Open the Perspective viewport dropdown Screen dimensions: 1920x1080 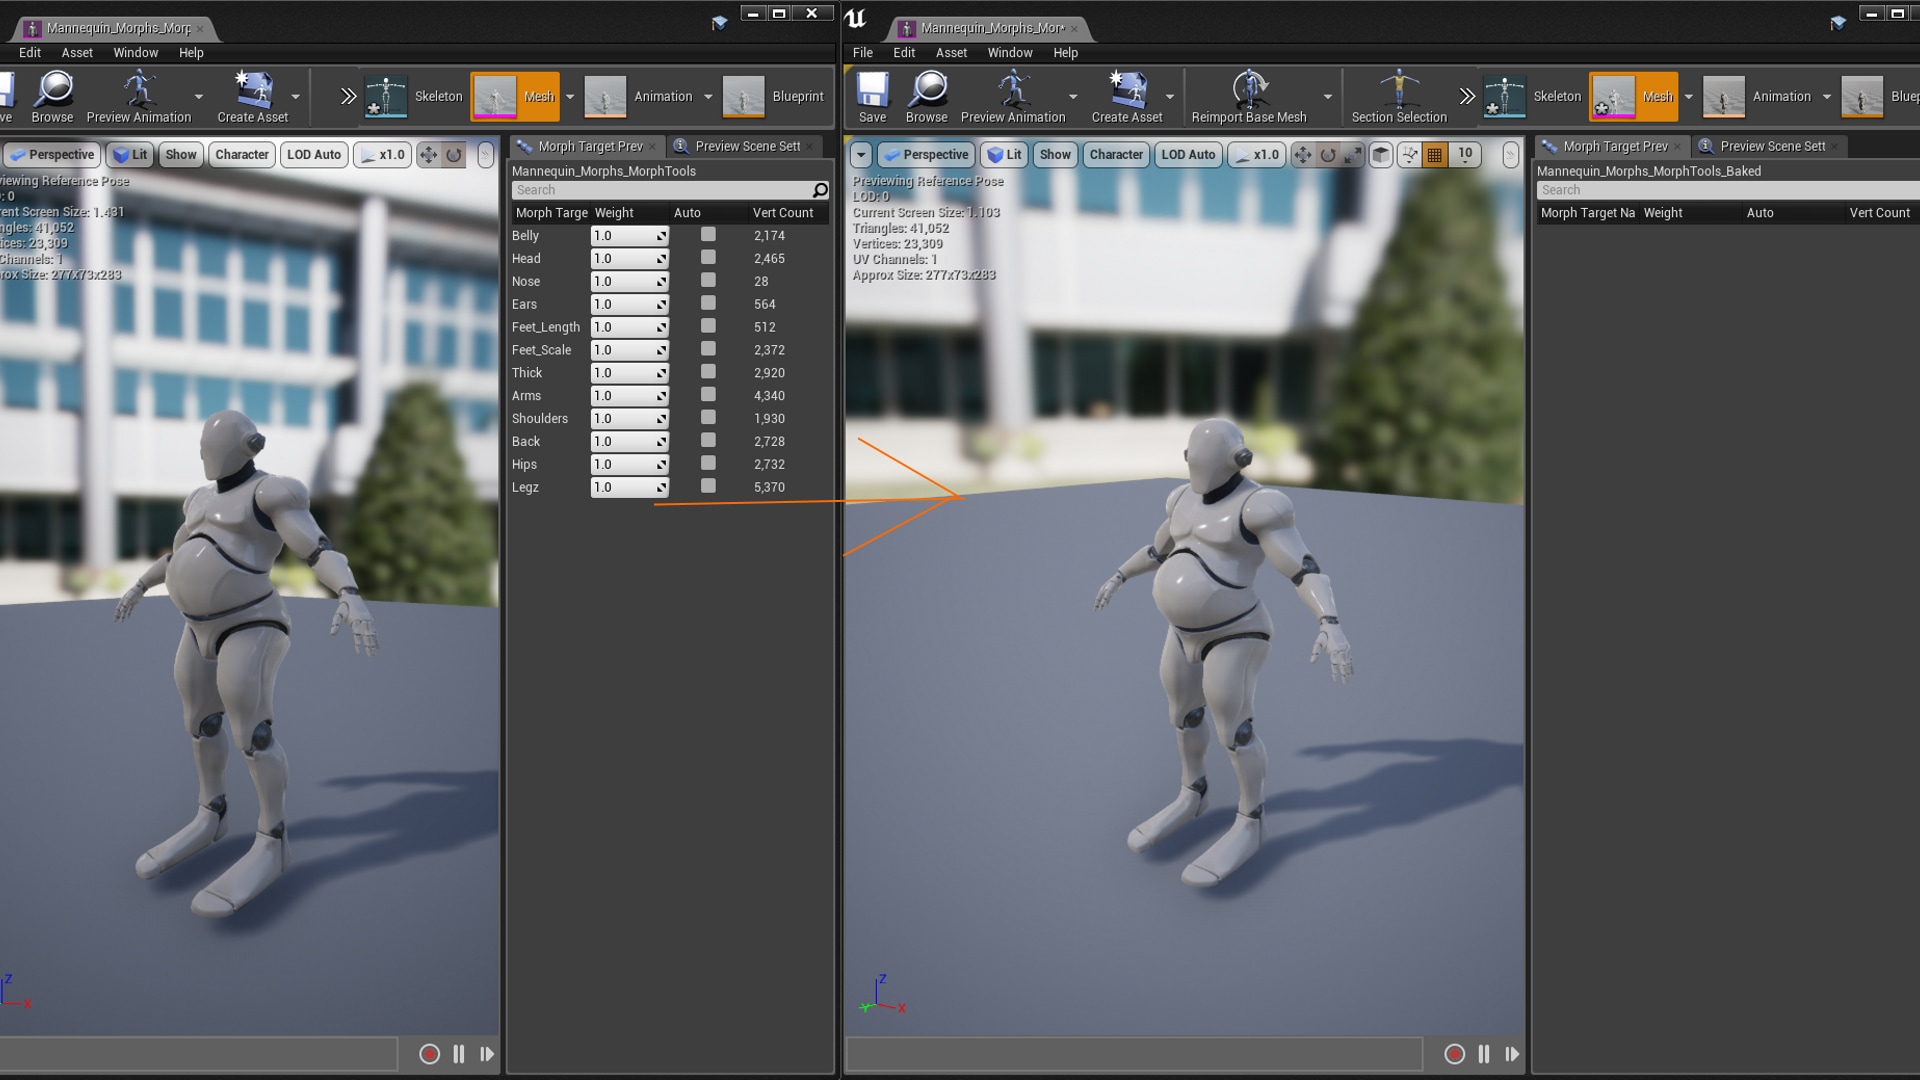pyautogui.click(x=925, y=154)
